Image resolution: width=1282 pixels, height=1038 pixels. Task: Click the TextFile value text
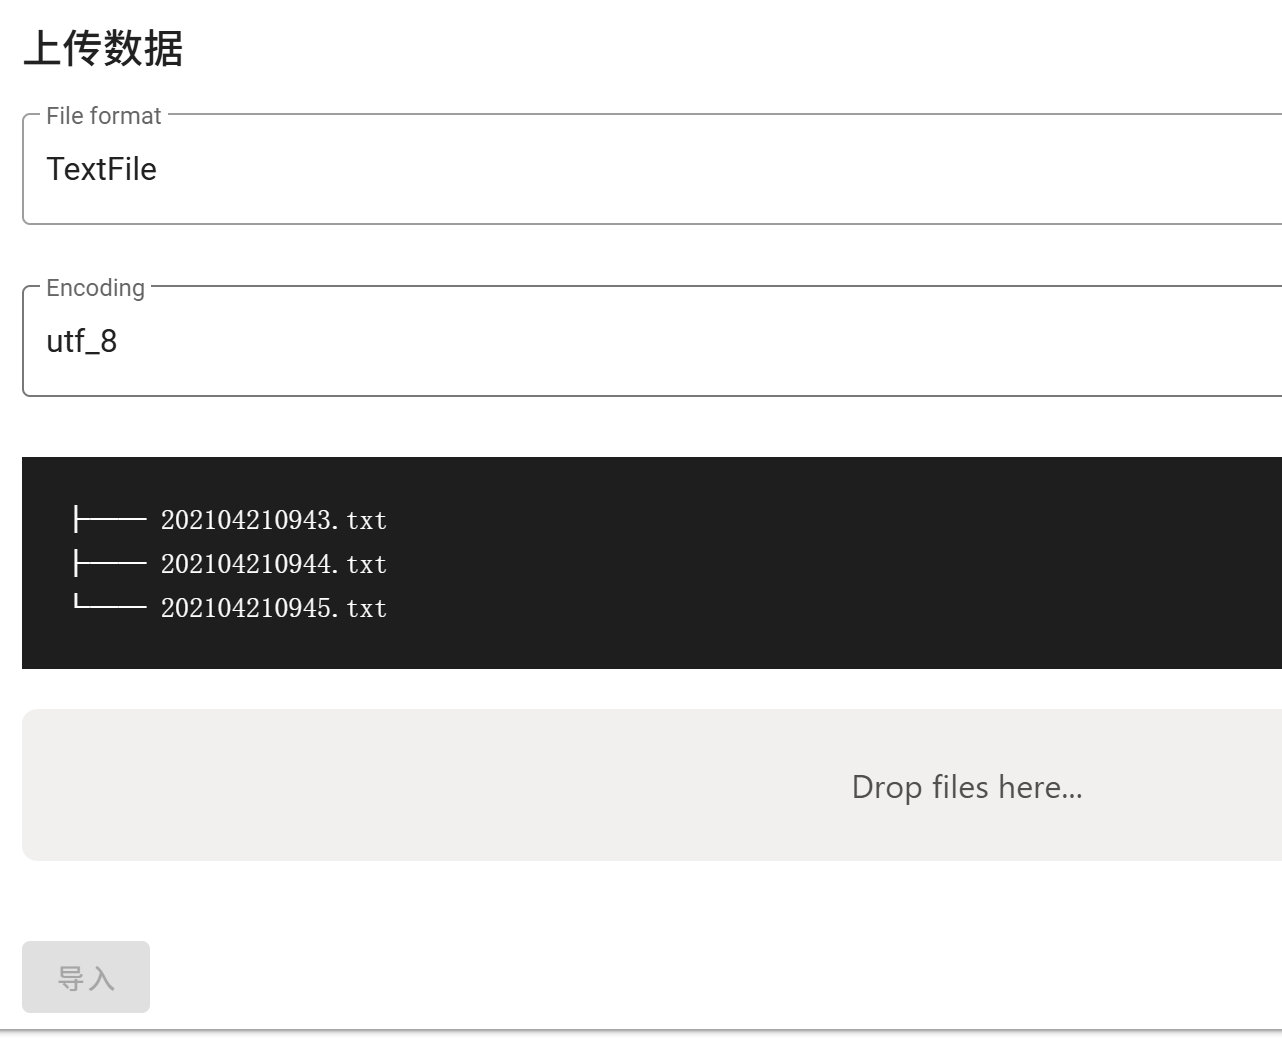pos(102,168)
